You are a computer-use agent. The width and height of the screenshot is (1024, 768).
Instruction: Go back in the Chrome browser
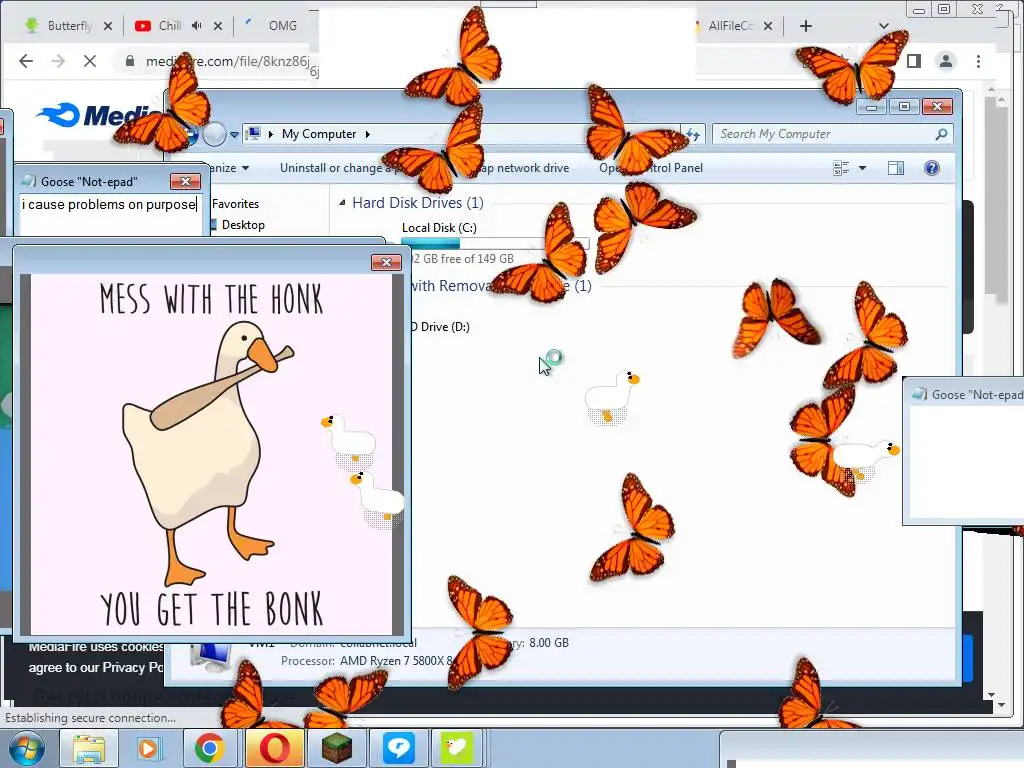point(26,61)
